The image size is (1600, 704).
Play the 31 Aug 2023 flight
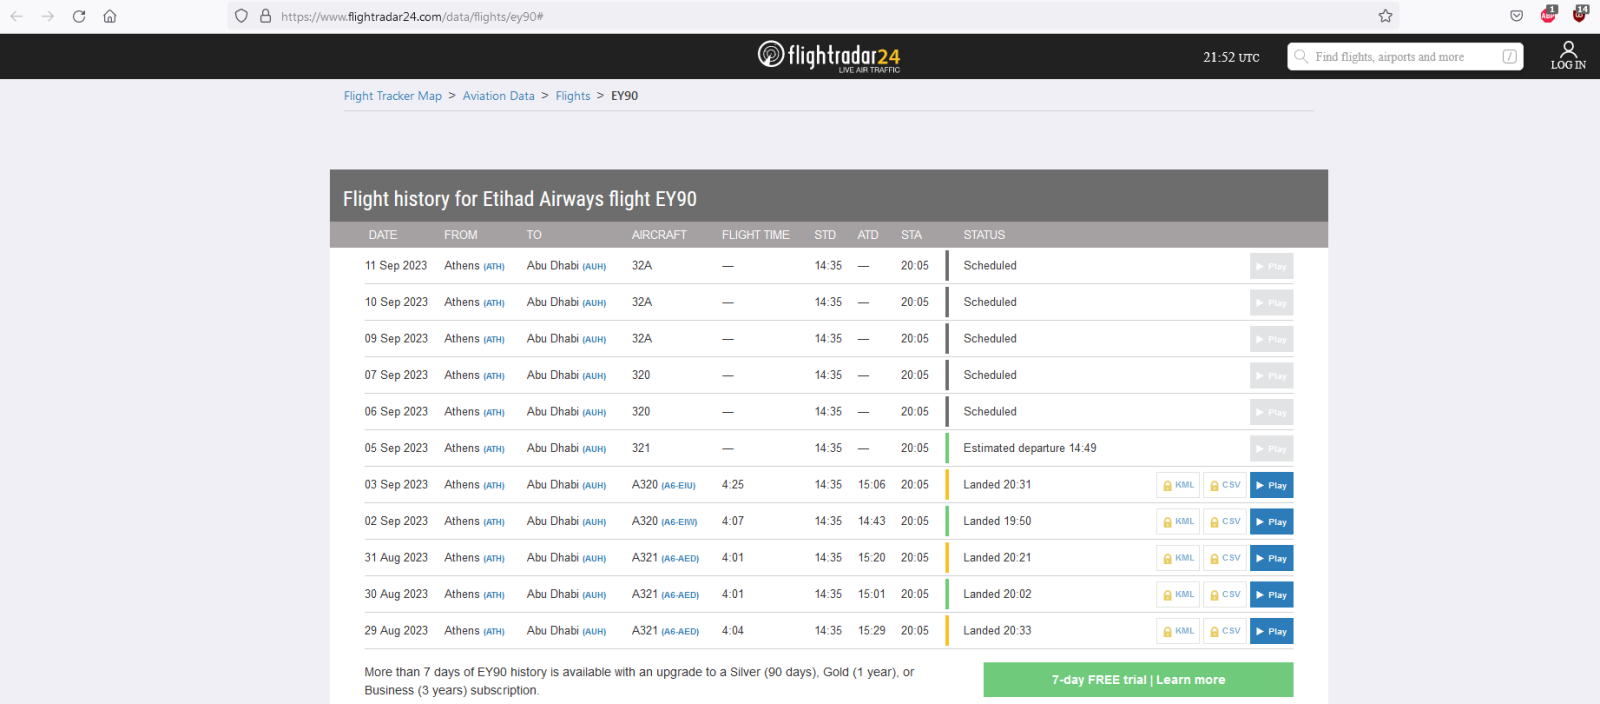[x=1271, y=558]
